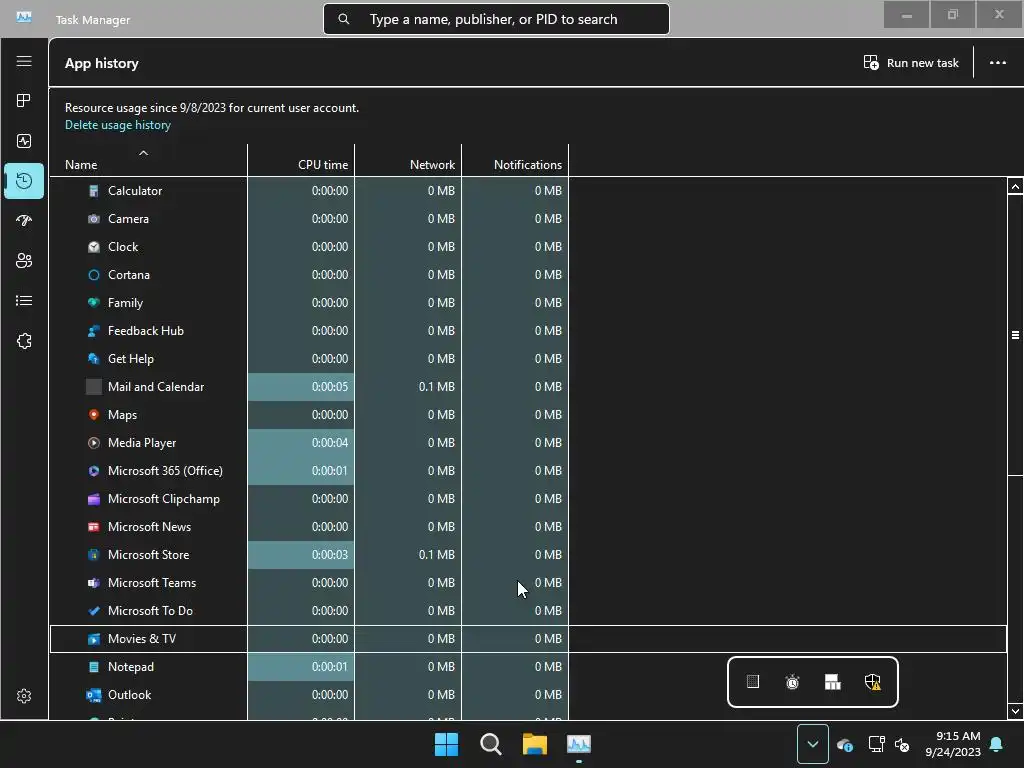This screenshot has width=1024, height=768.
Task: Click the Get Help icon
Action: pyautogui.click(x=94, y=359)
